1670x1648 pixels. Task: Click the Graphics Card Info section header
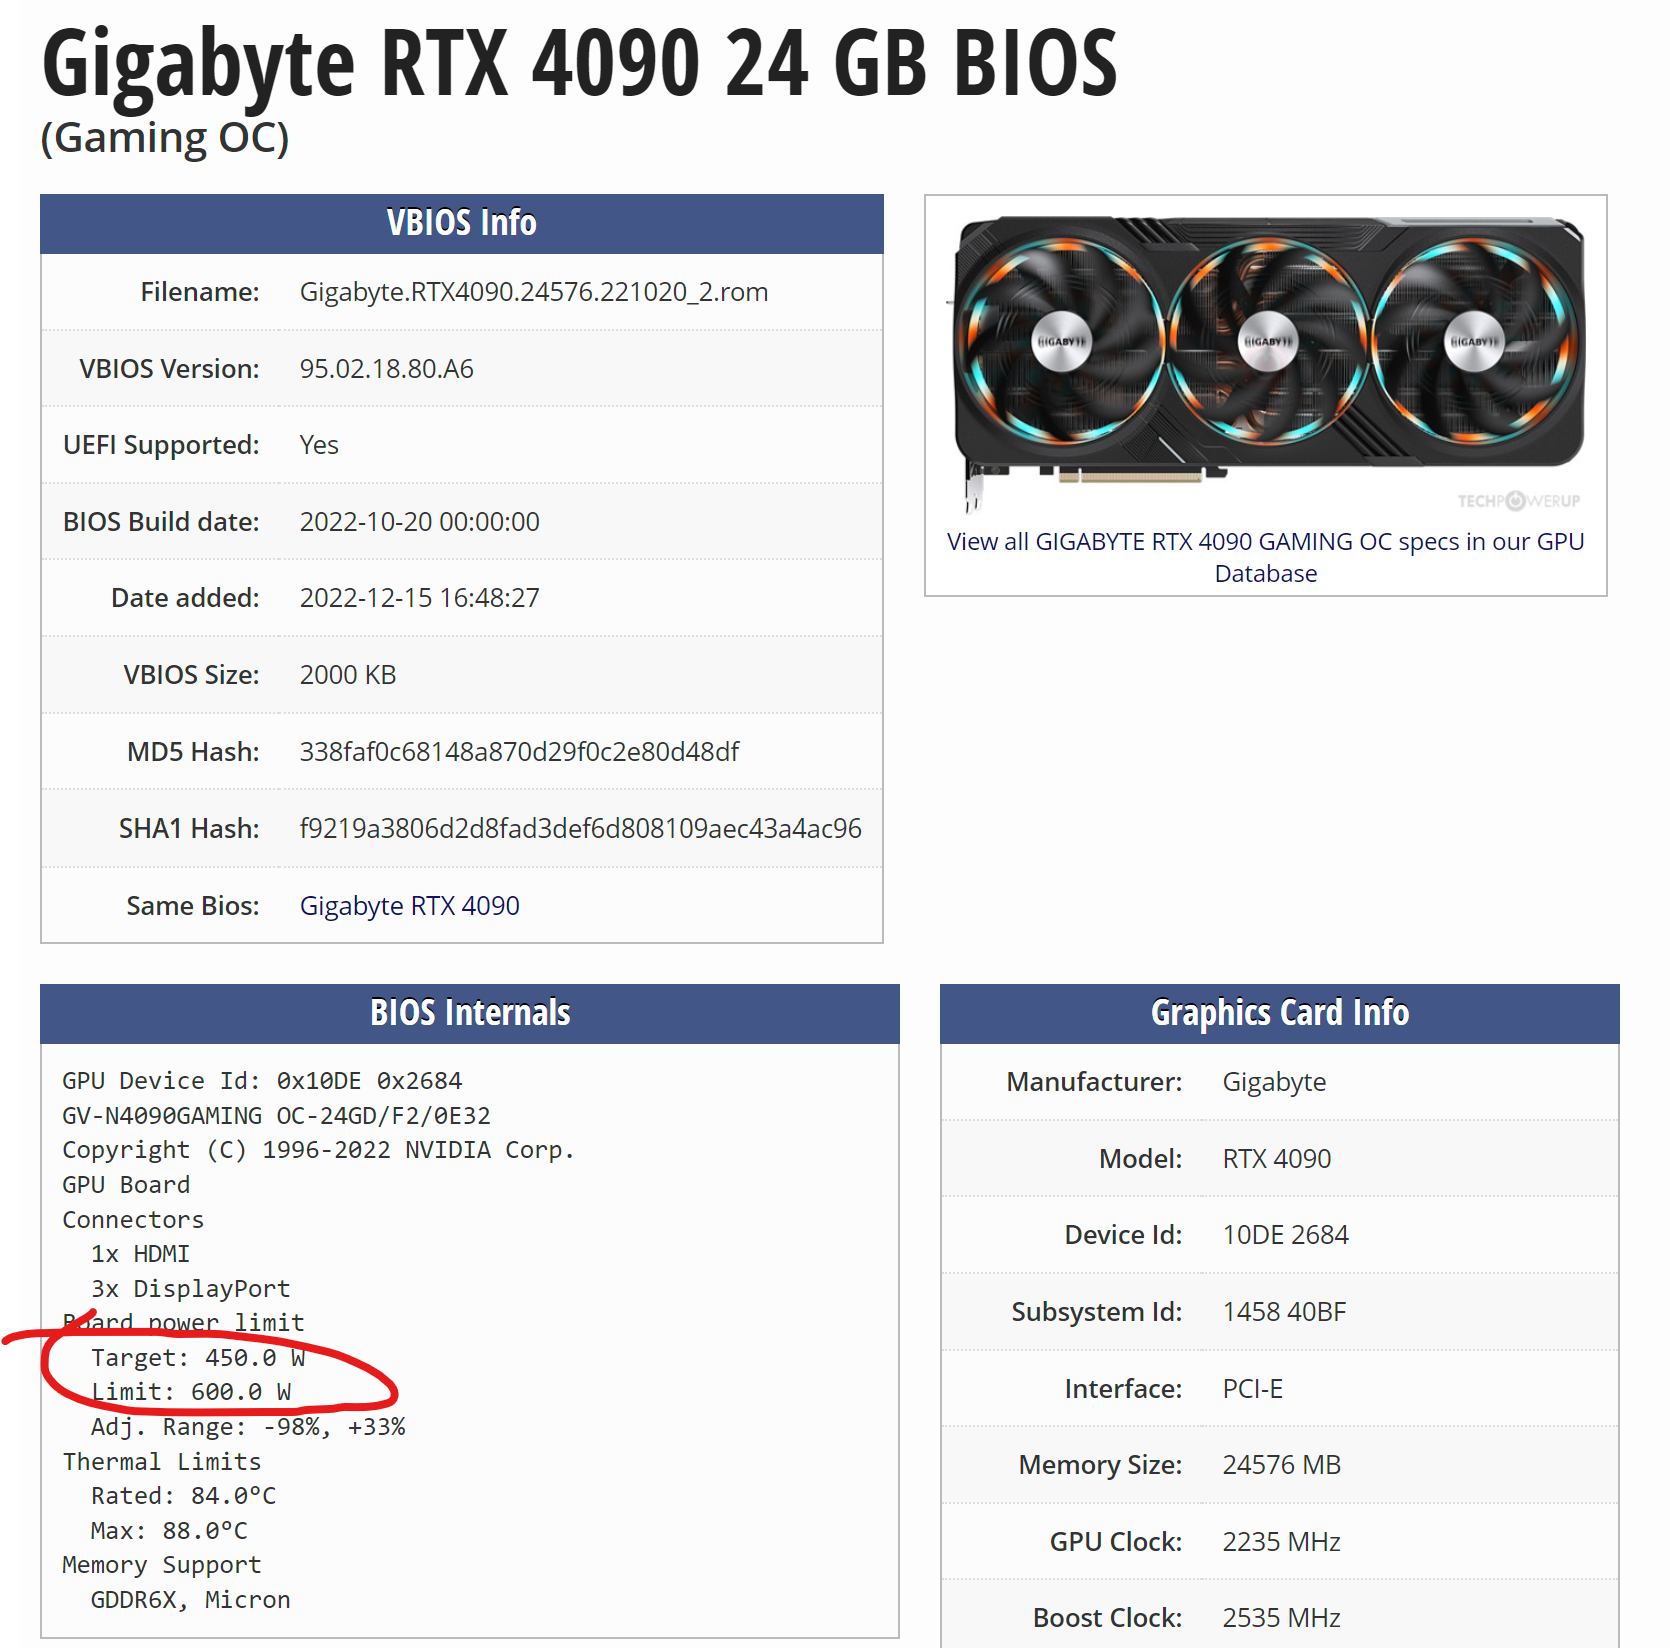click(x=1279, y=1013)
